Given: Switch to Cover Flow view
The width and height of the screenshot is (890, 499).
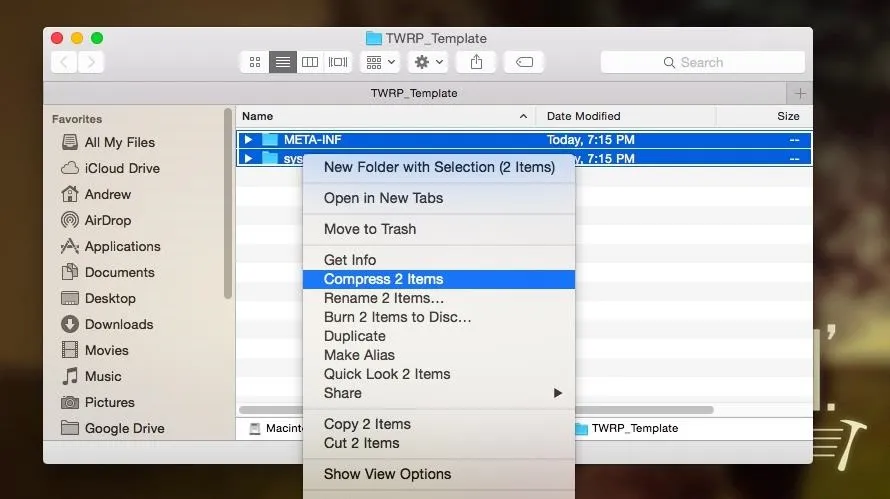Looking at the screenshot, I should coord(338,62).
